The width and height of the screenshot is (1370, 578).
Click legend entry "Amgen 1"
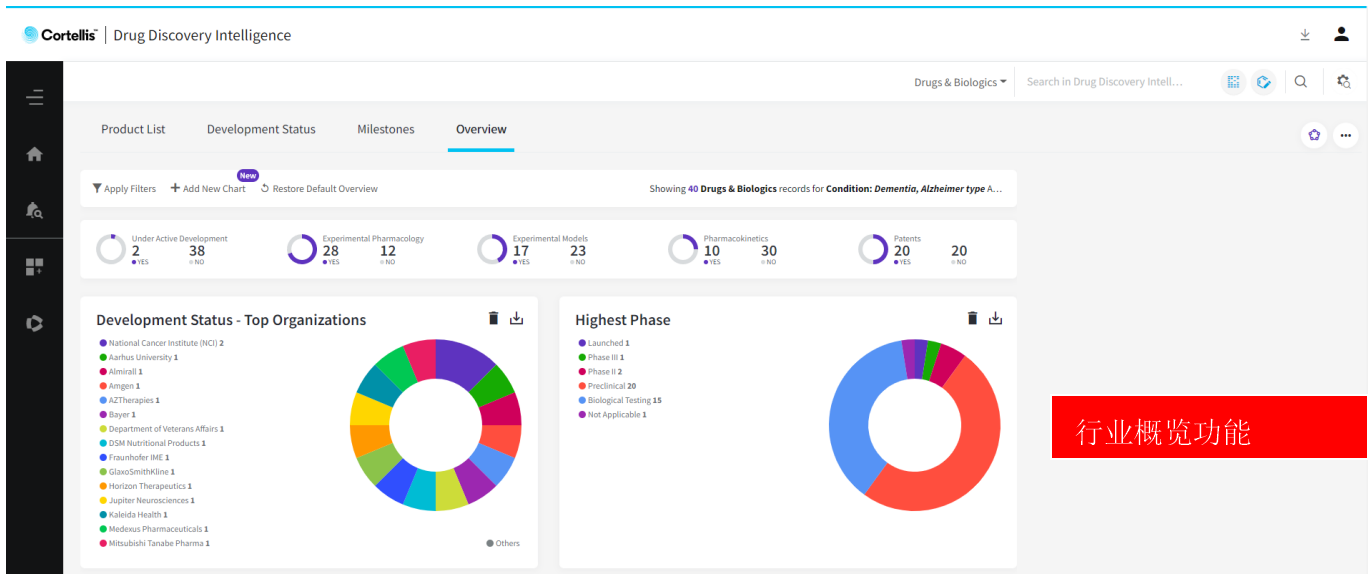pyautogui.click(x=119, y=386)
